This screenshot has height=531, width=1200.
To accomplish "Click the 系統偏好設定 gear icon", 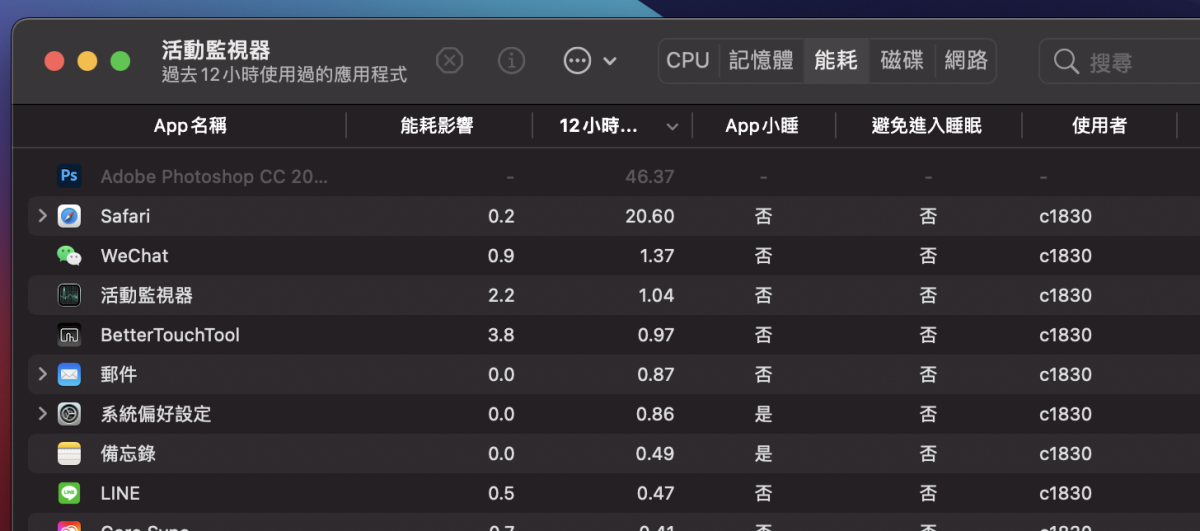I will tap(69, 414).
